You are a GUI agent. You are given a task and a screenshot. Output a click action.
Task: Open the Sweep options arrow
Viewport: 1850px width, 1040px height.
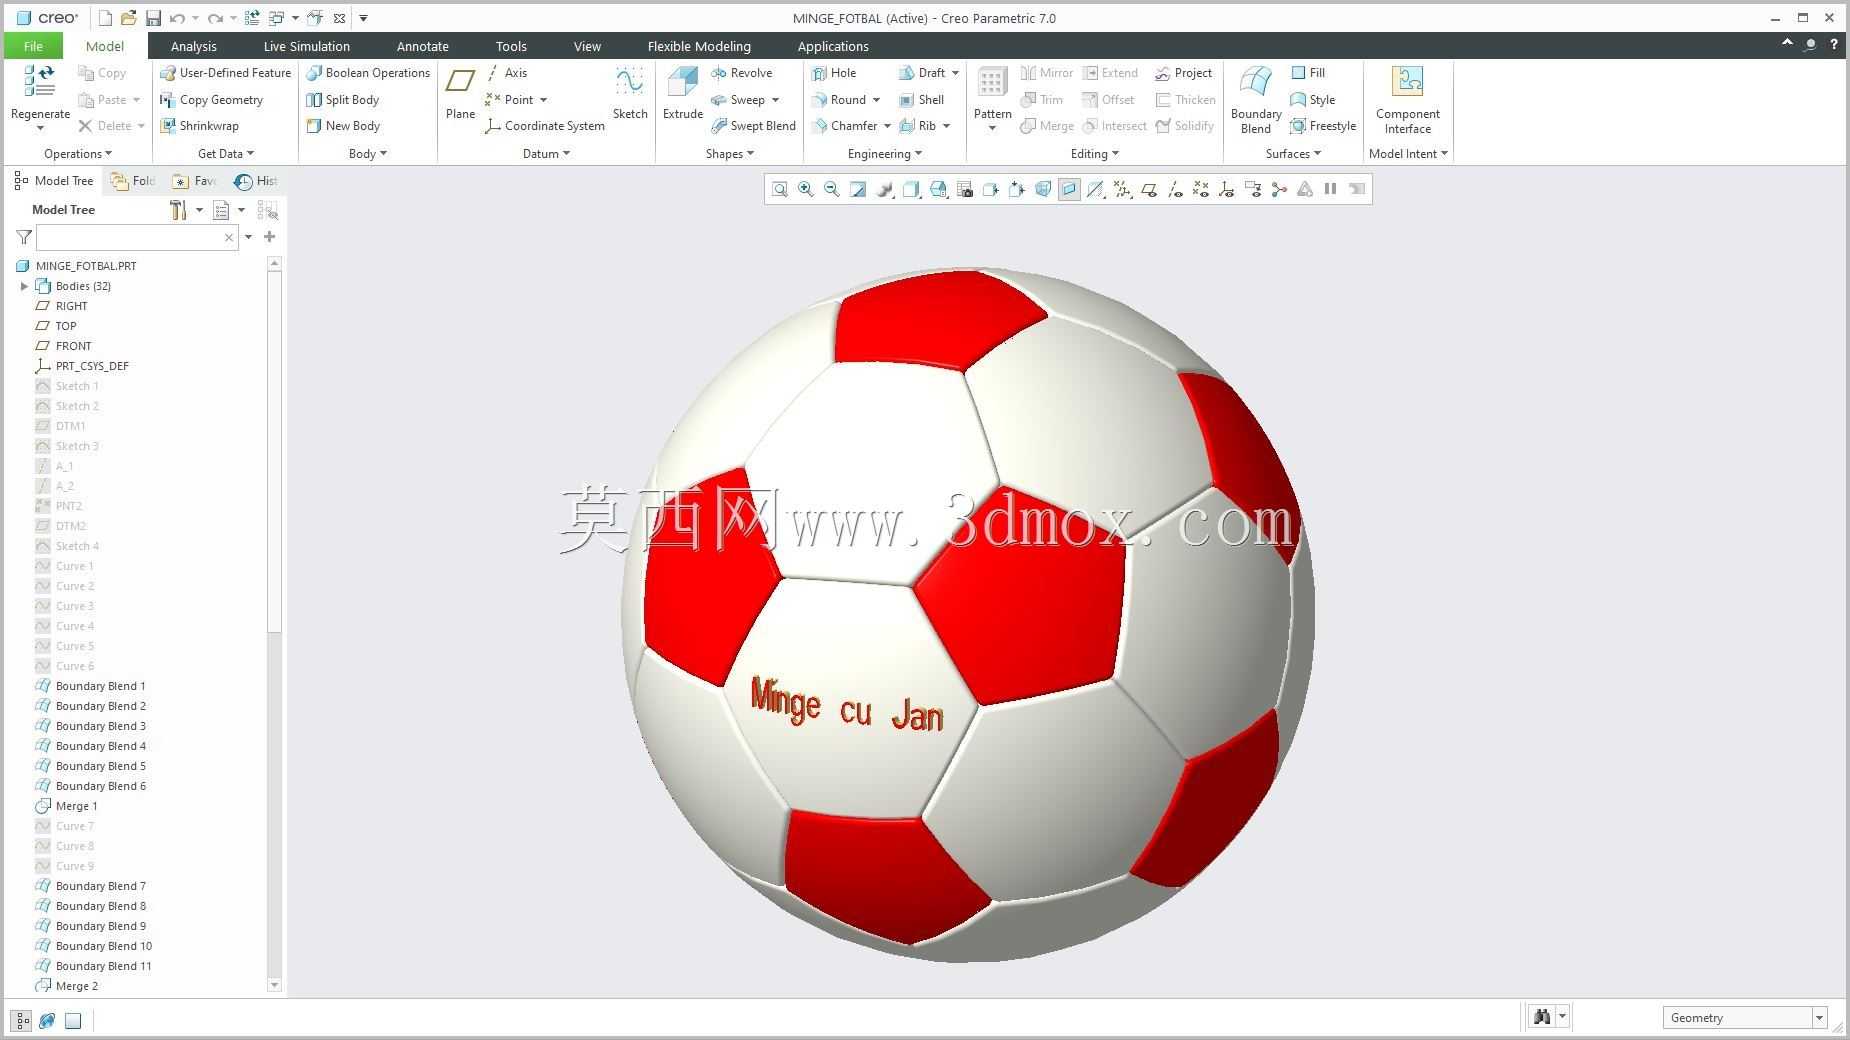[775, 100]
